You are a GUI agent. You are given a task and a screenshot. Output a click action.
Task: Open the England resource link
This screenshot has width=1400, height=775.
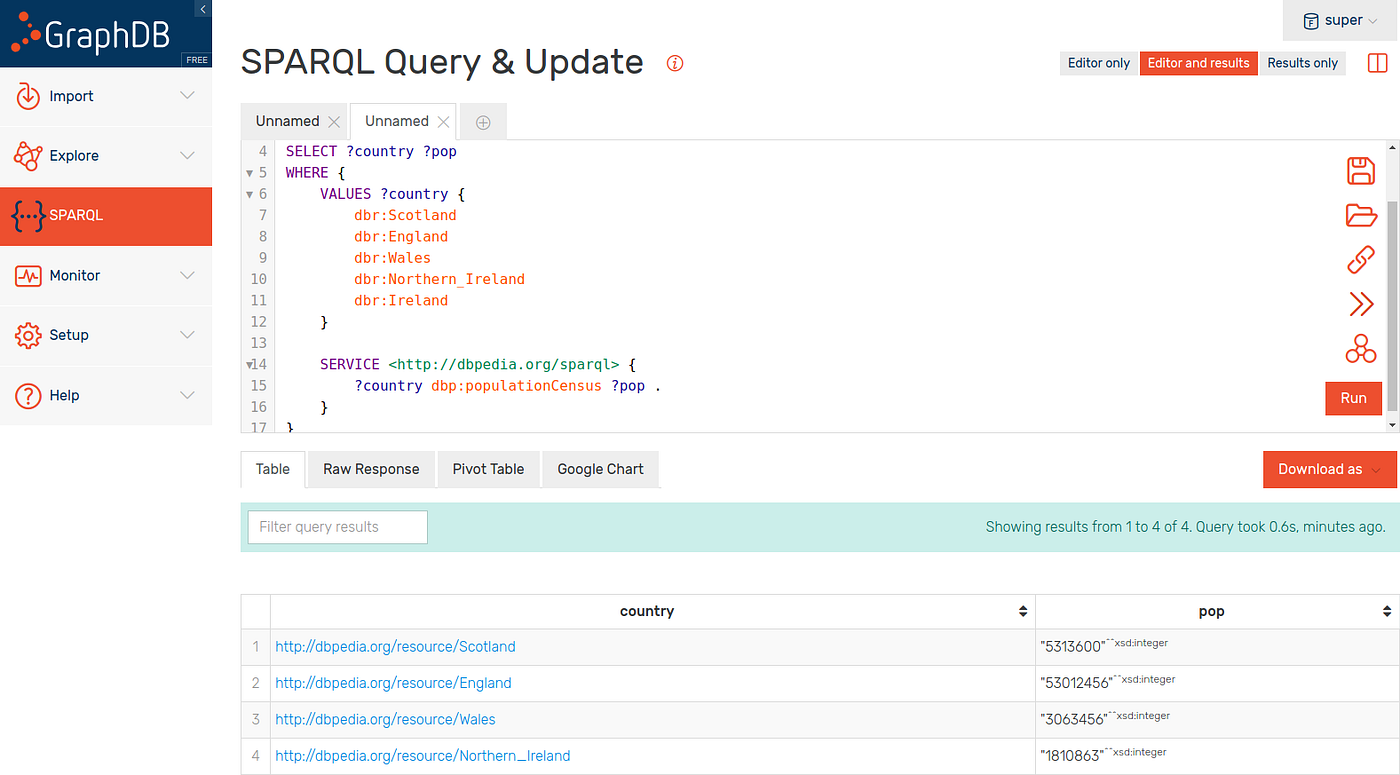click(393, 683)
